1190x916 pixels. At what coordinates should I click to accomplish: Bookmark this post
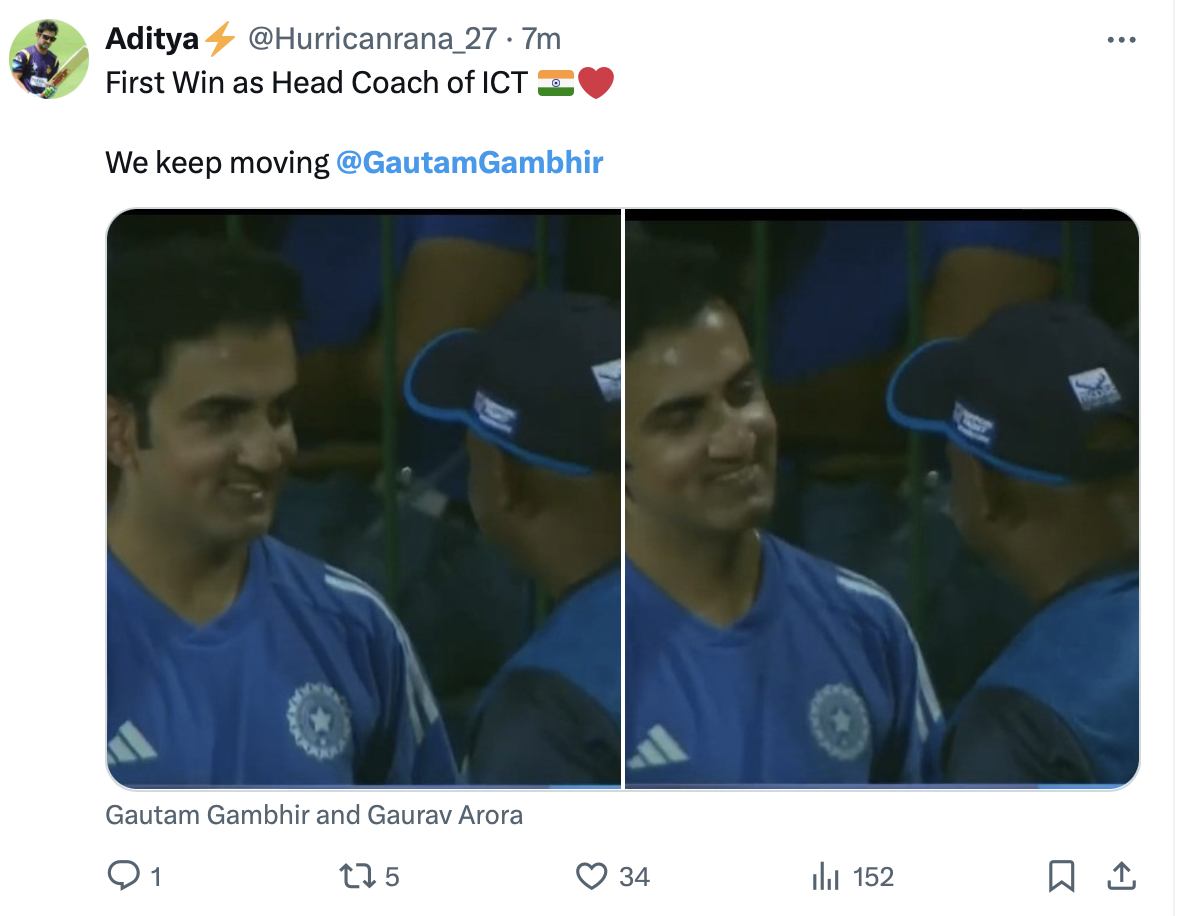tap(1061, 877)
